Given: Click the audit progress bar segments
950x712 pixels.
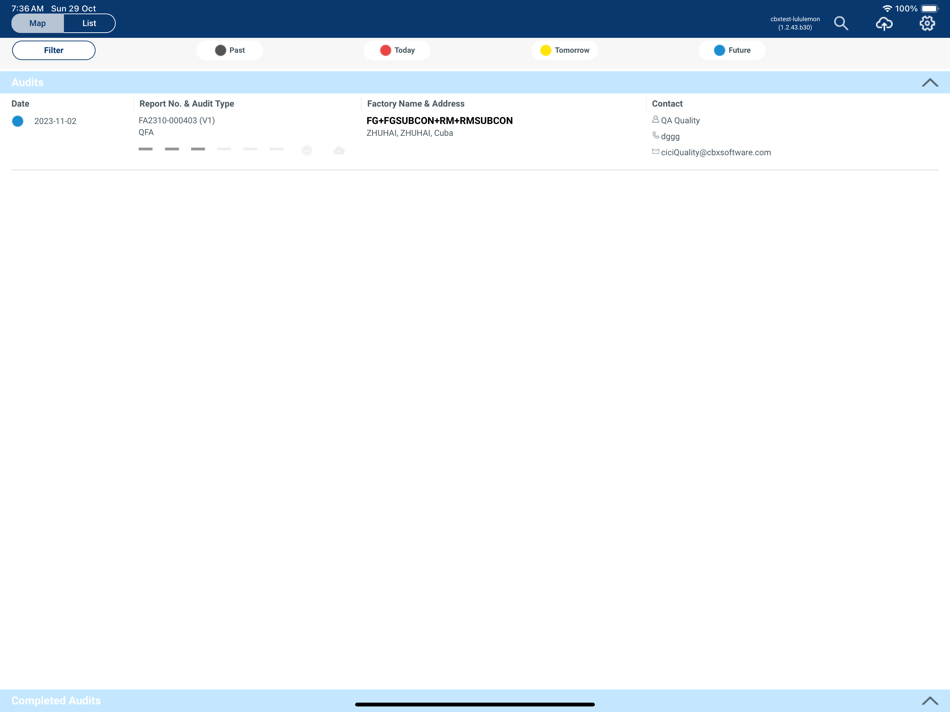Looking at the screenshot, I should click(x=210, y=148).
